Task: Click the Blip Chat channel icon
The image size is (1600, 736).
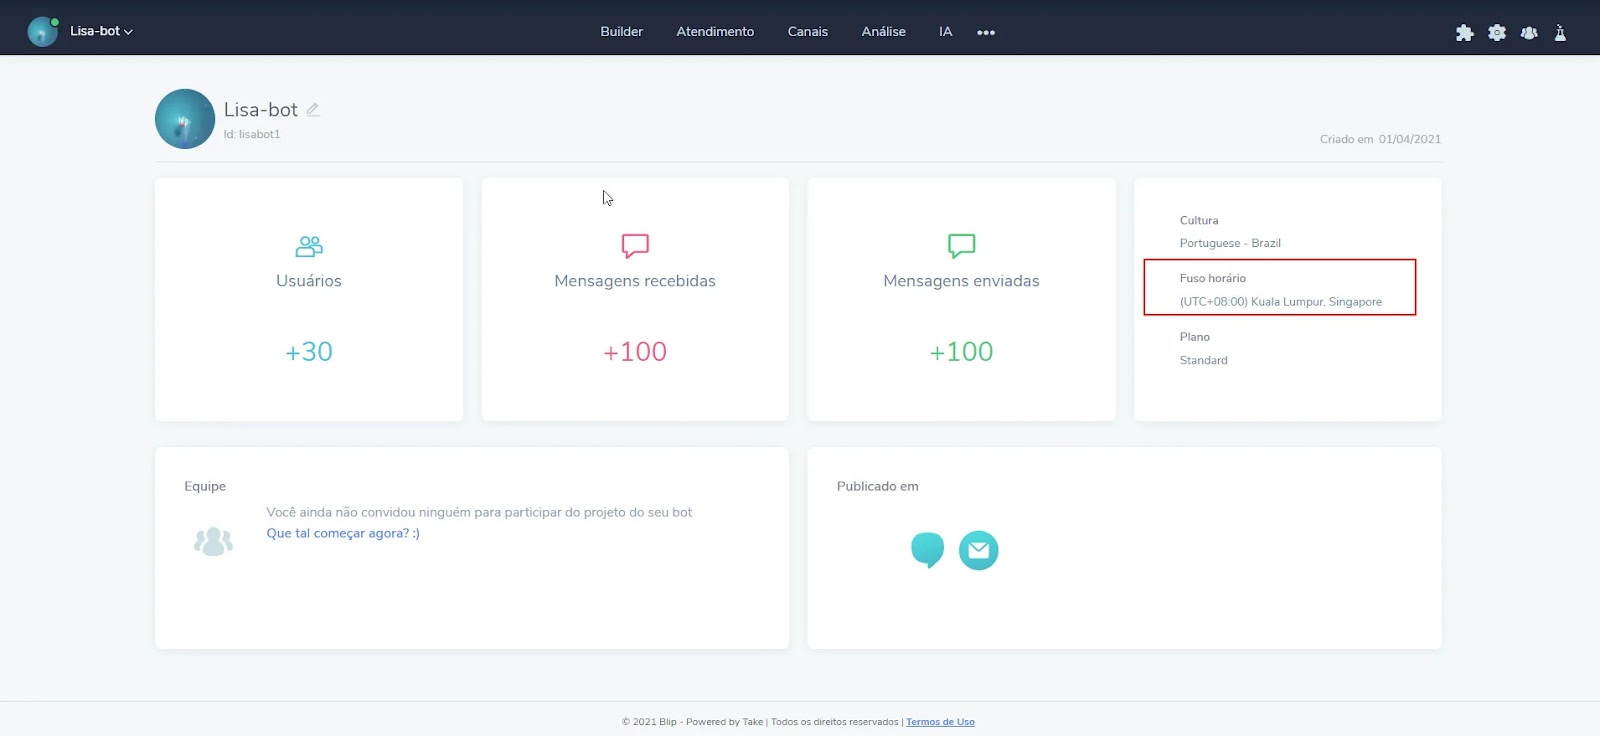Action: point(927,549)
